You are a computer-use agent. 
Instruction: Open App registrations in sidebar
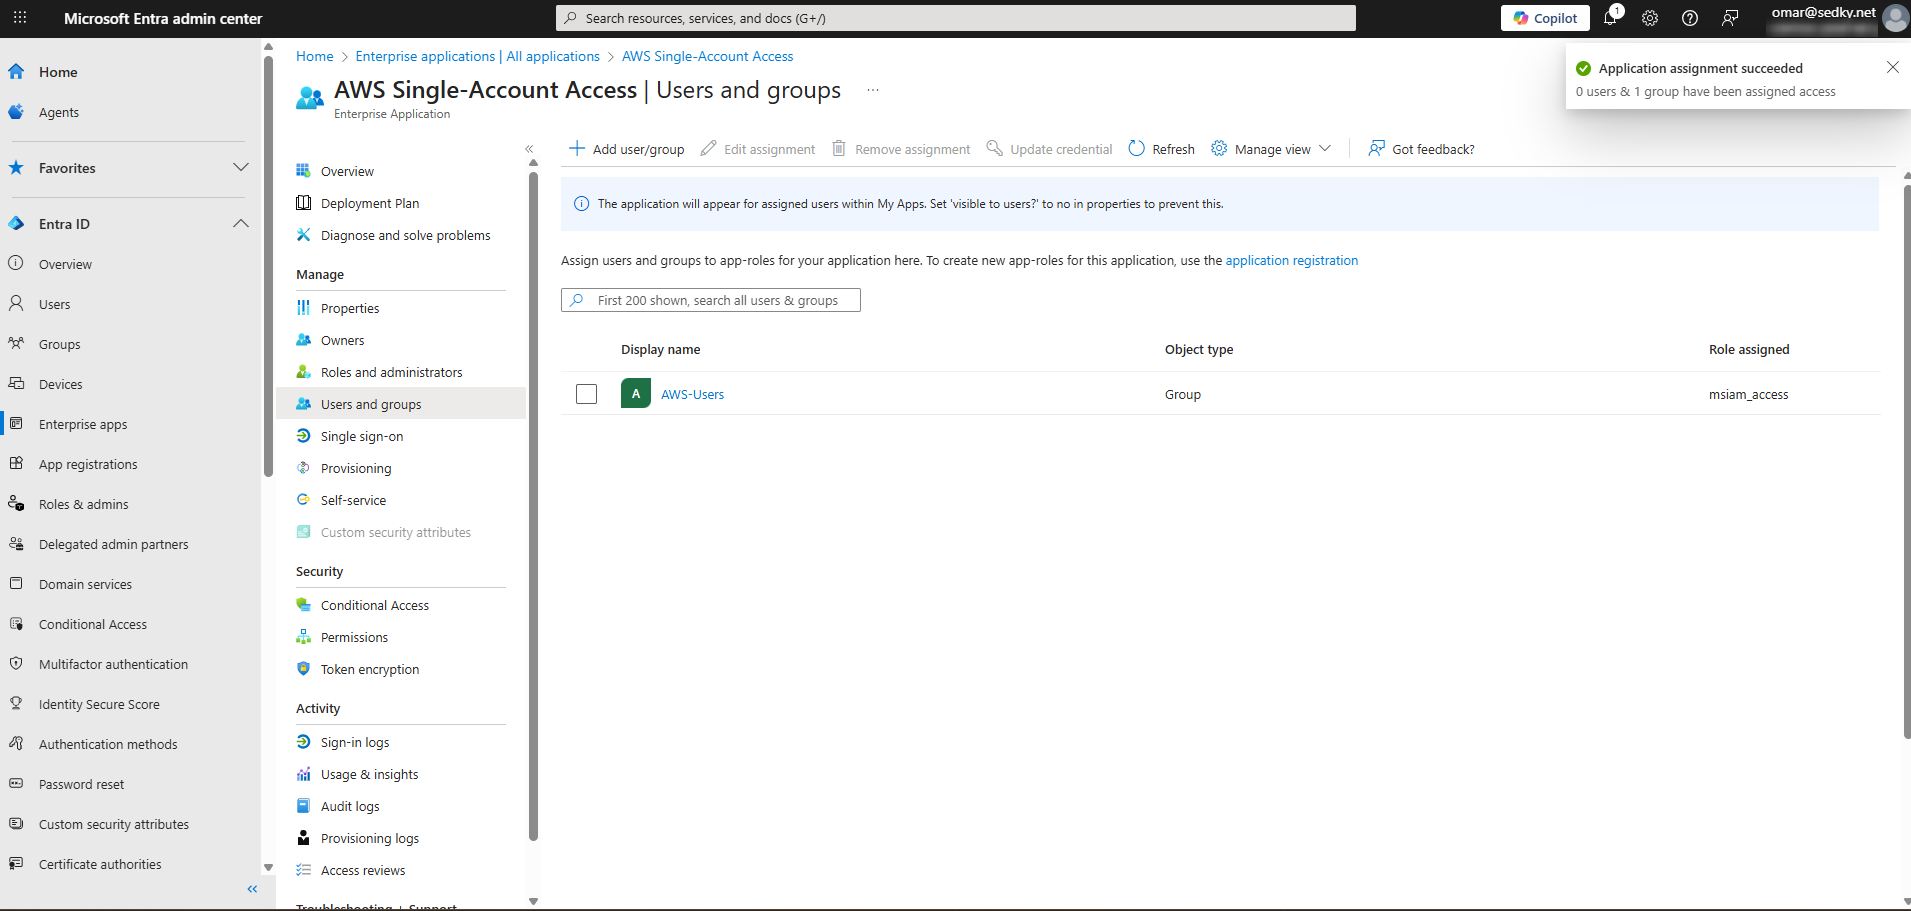(x=88, y=464)
